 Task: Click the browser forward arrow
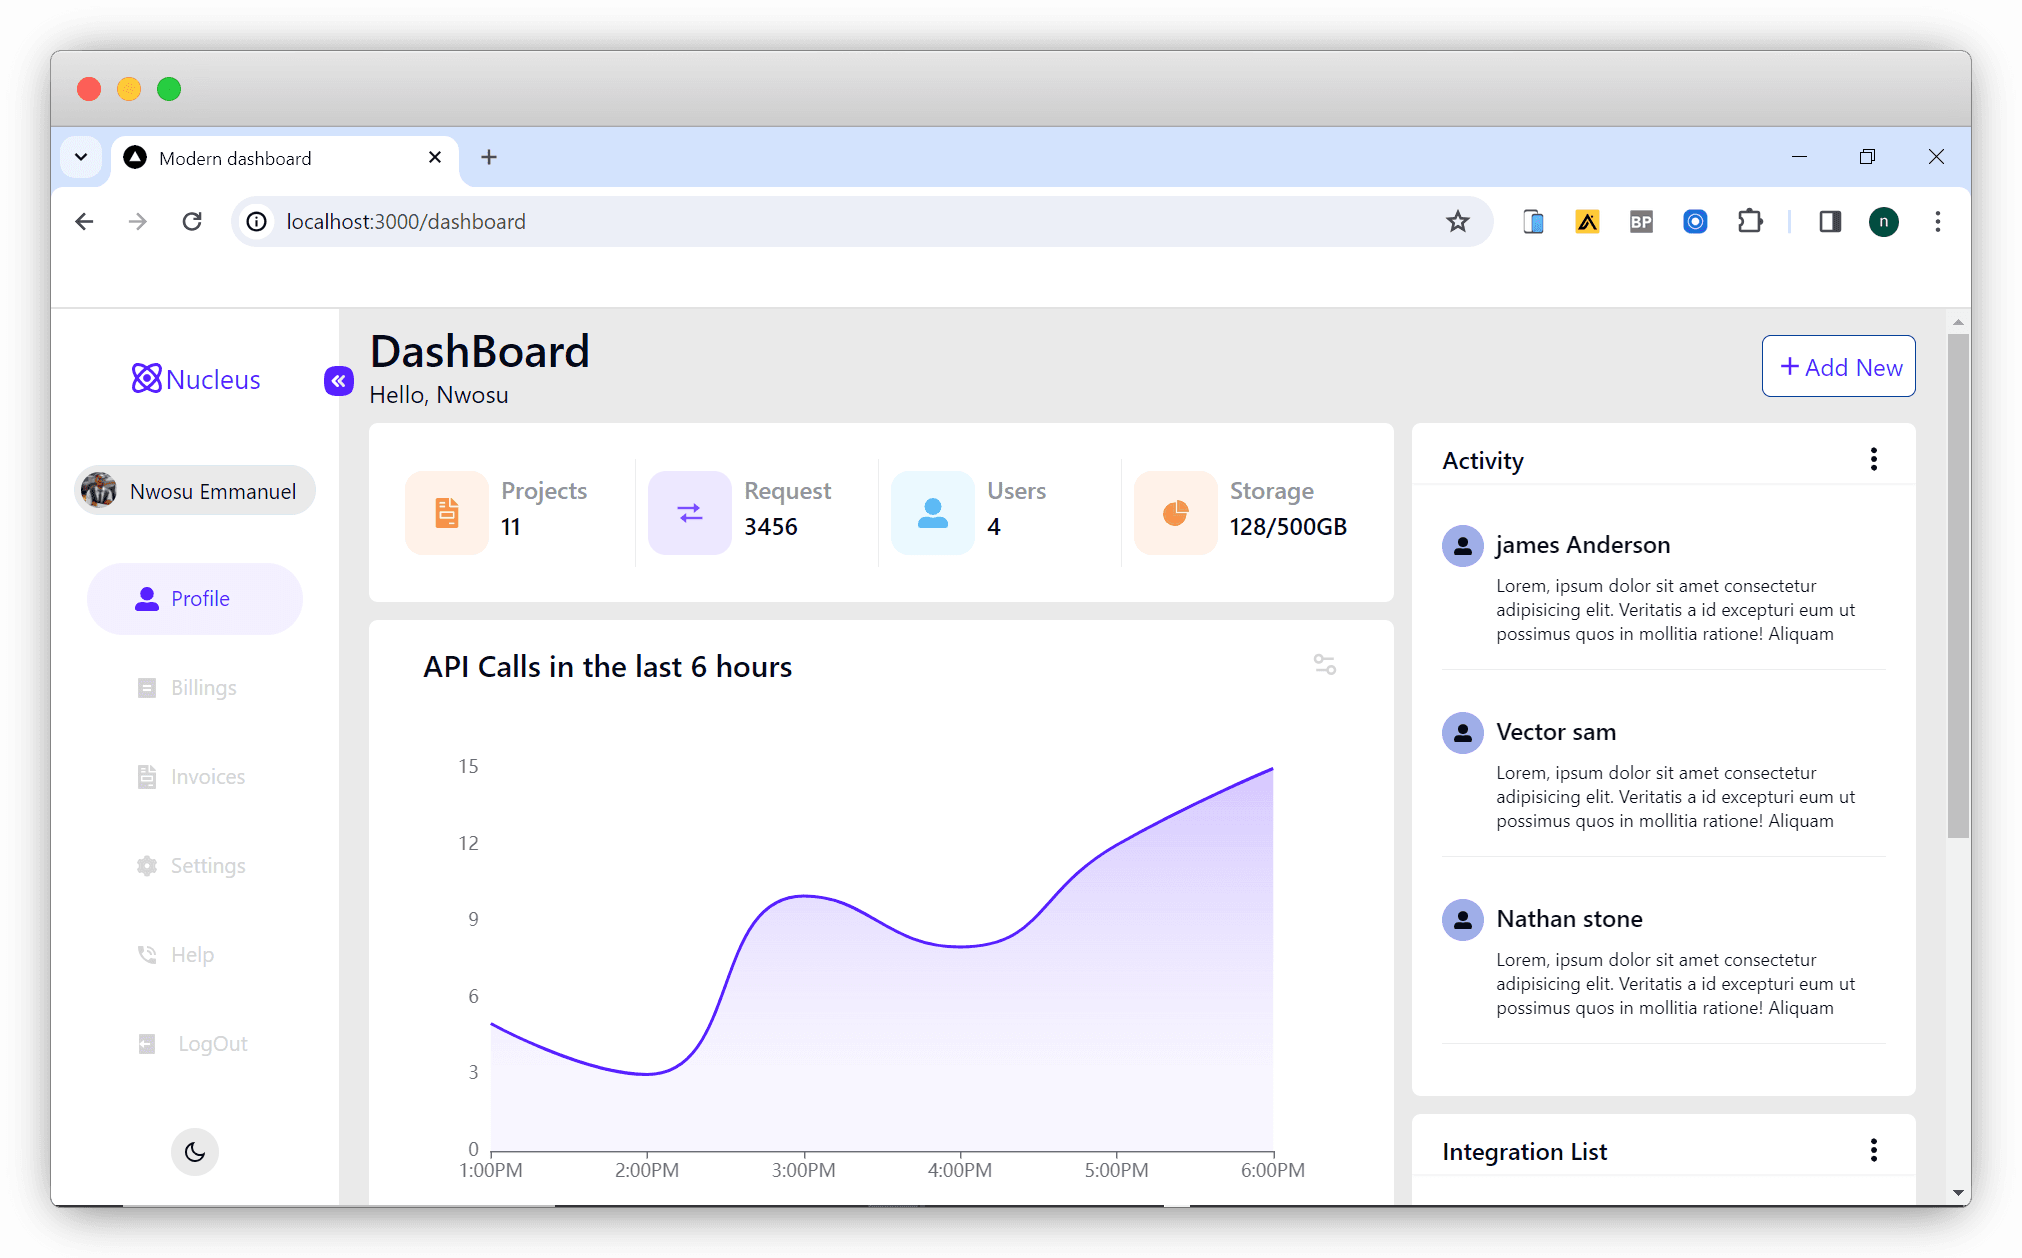[x=138, y=222]
